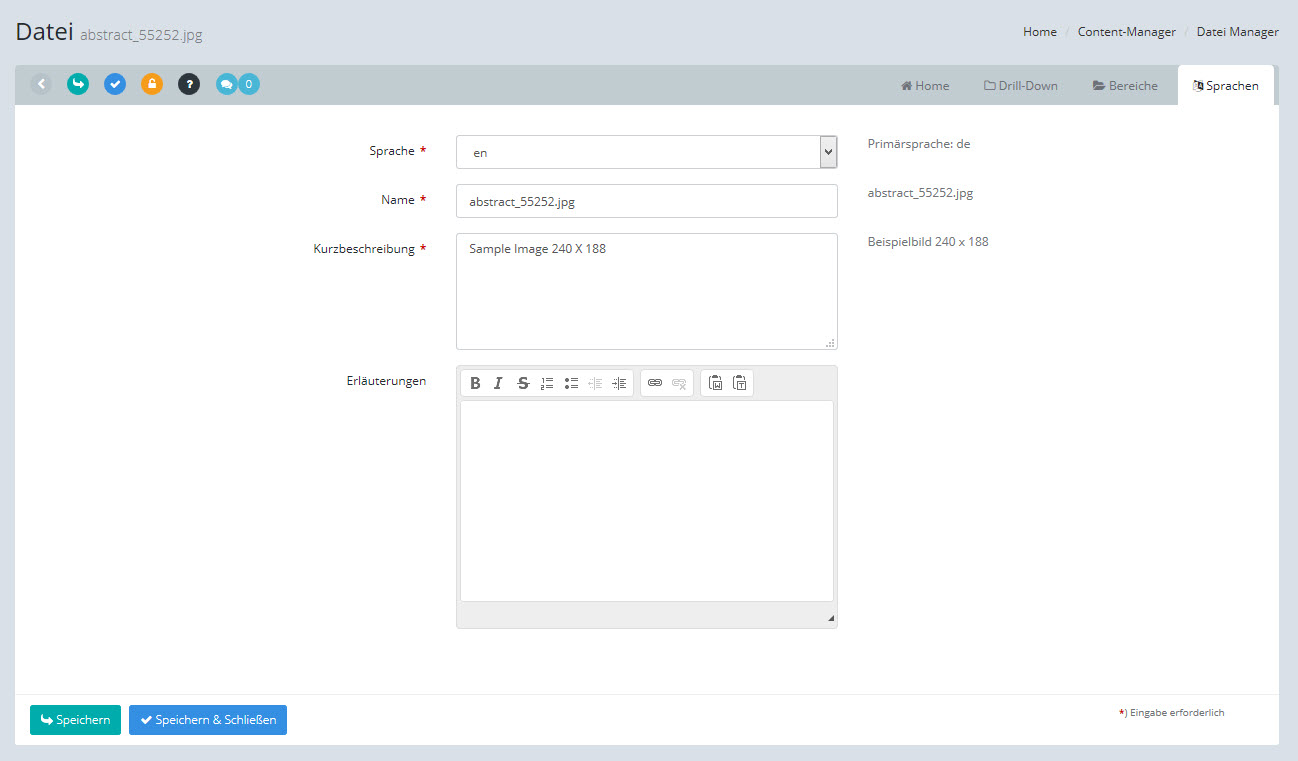This screenshot has height=761, width=1298.
Task: Click the orange unlock icon
Action: click(x=152, y=85)
